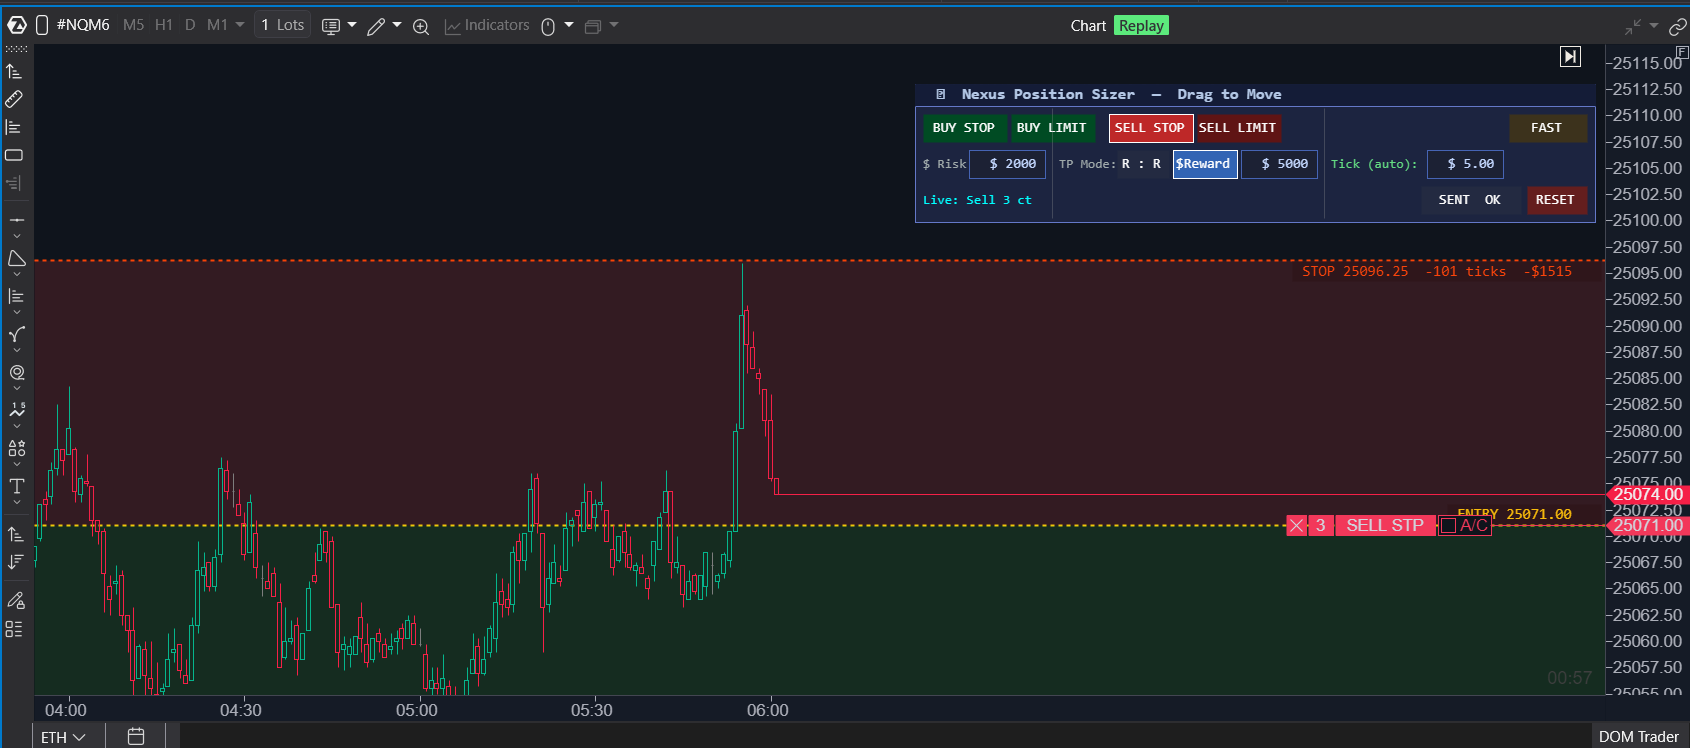
Task: Cancel the SELL STP order with X
Action: [1297, 526]
